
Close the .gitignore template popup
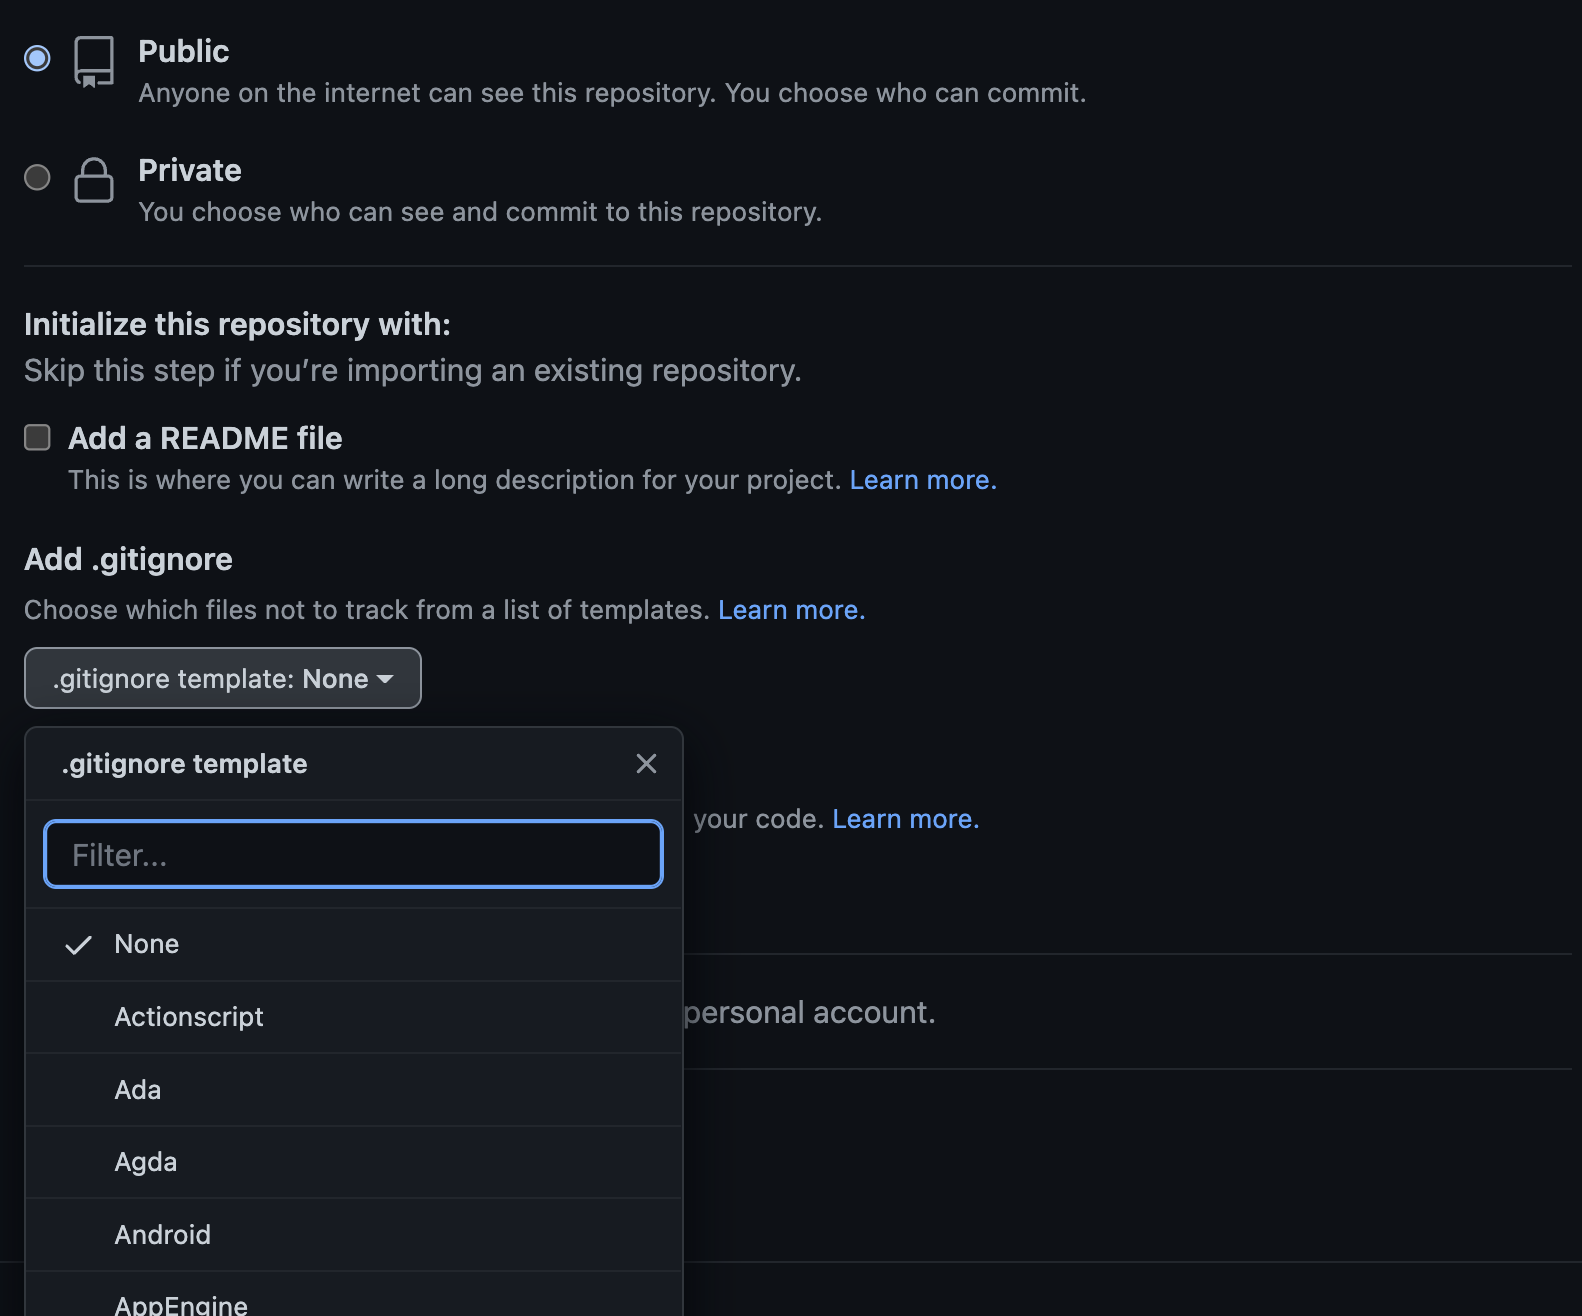pos(646,764)
